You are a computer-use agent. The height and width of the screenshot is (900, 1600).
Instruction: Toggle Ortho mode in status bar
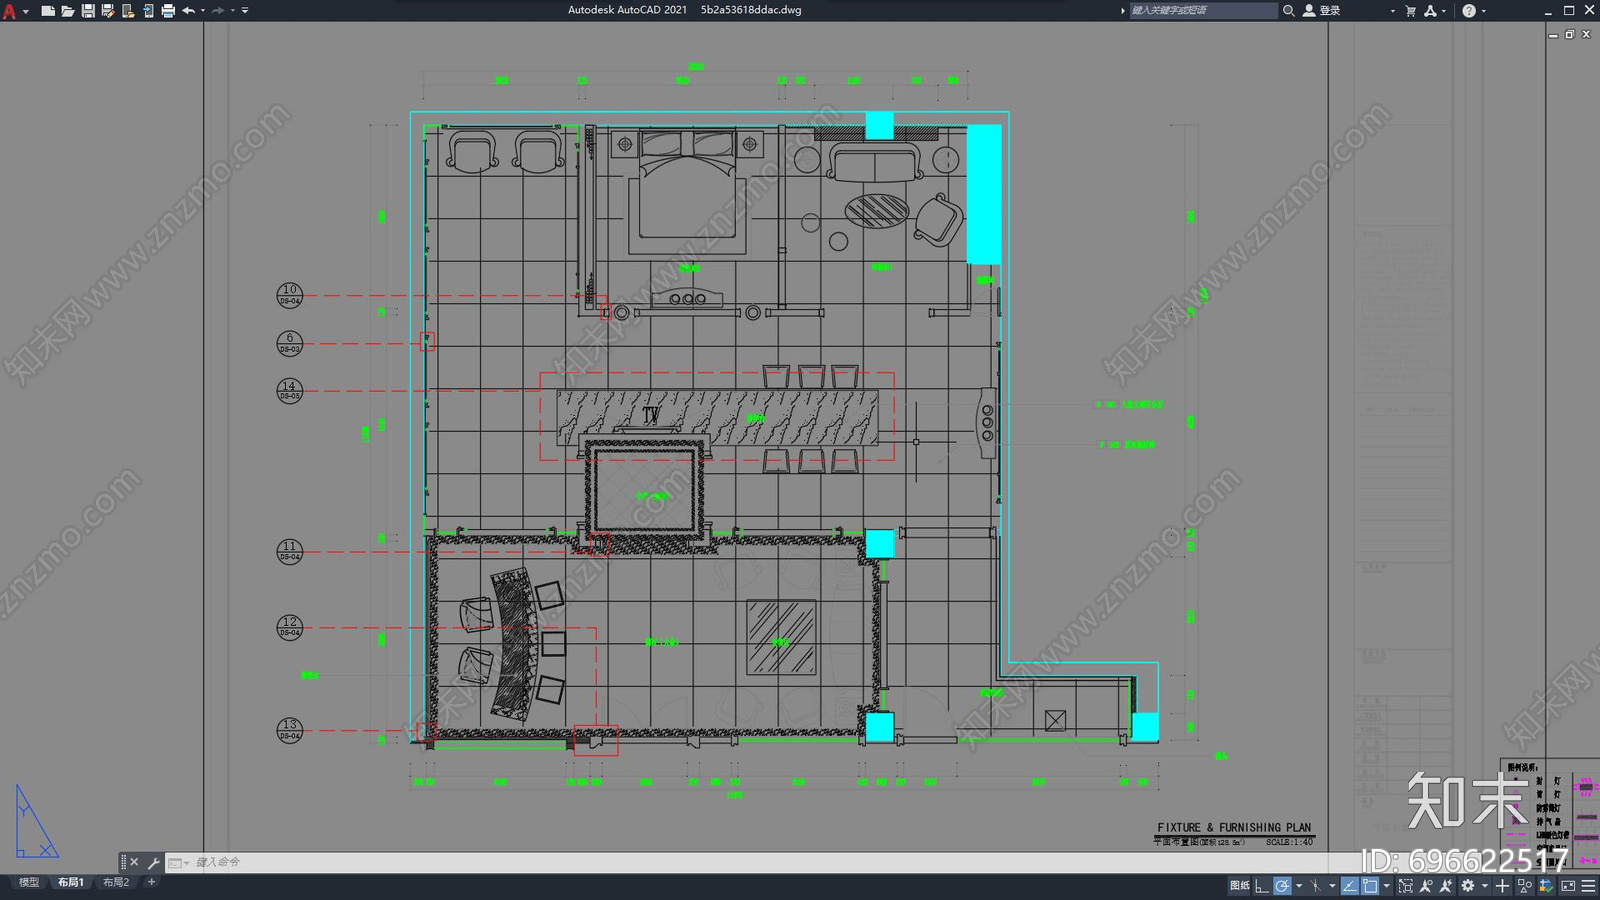click(1262, 886)
